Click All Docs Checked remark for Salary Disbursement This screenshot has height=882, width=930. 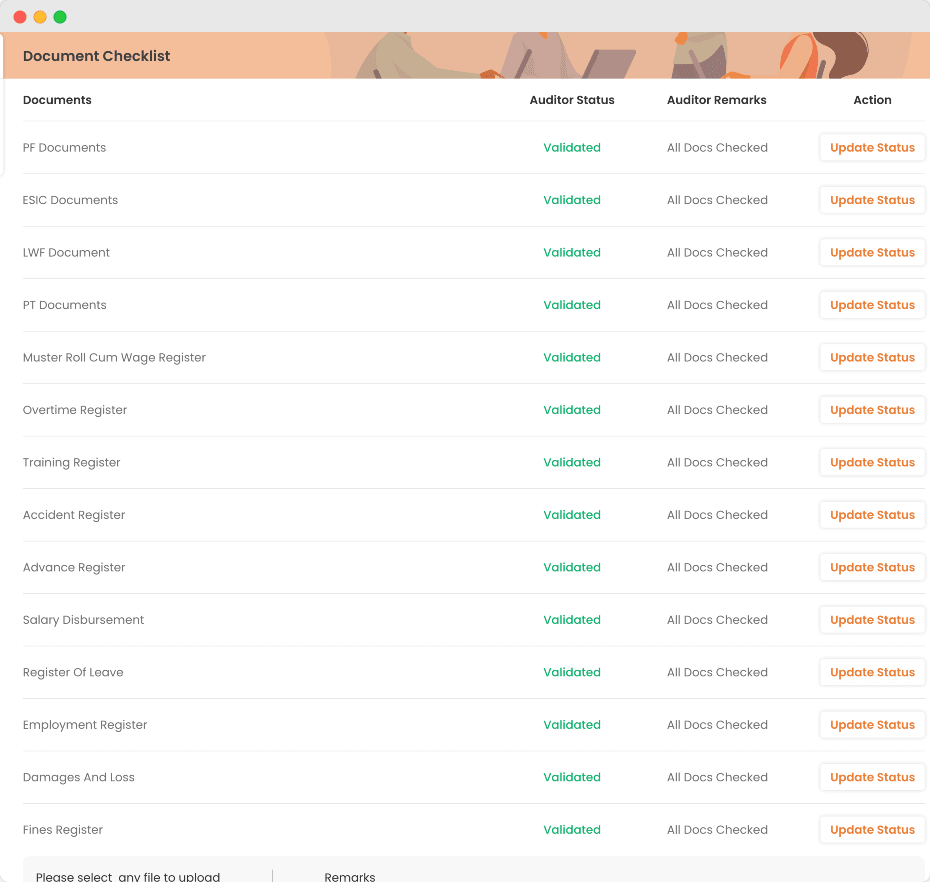tap(717, 620)
